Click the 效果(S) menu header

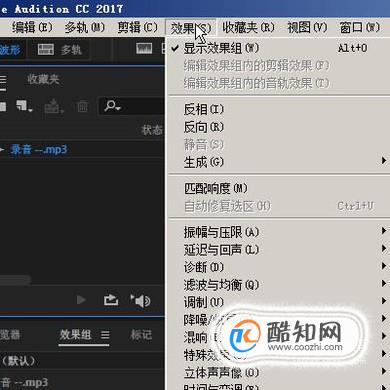[x=191, y=28]
